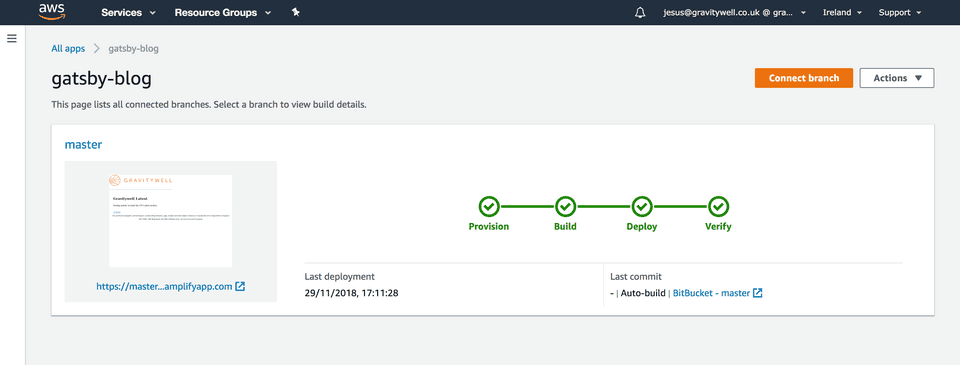Viewport: 960px width, 365px height.
Task: Click the Deploy stage label
Action: point(642,227)
